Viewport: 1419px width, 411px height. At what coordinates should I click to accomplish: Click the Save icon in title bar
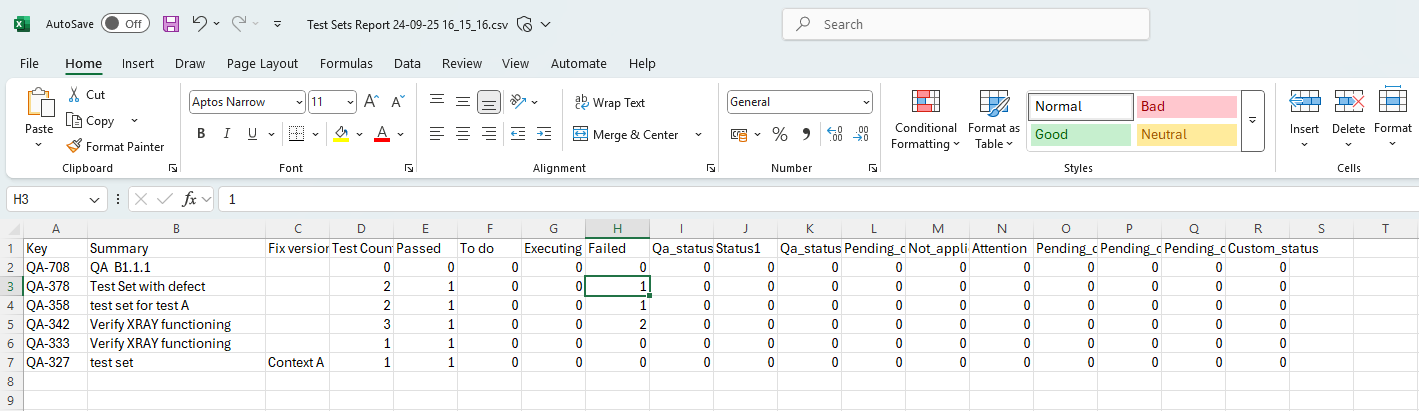tap(171, 23)
